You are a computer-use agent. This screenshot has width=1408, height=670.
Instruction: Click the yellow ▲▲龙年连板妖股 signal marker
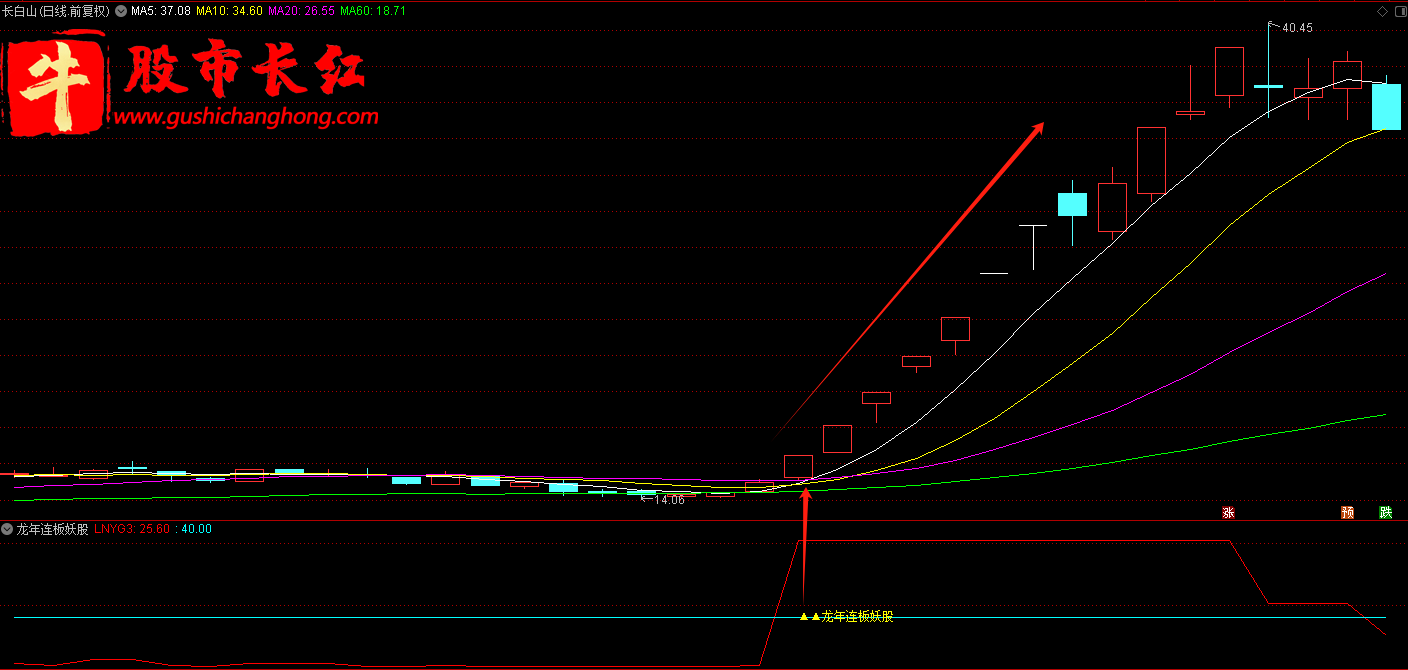click(x=846, y=617)
